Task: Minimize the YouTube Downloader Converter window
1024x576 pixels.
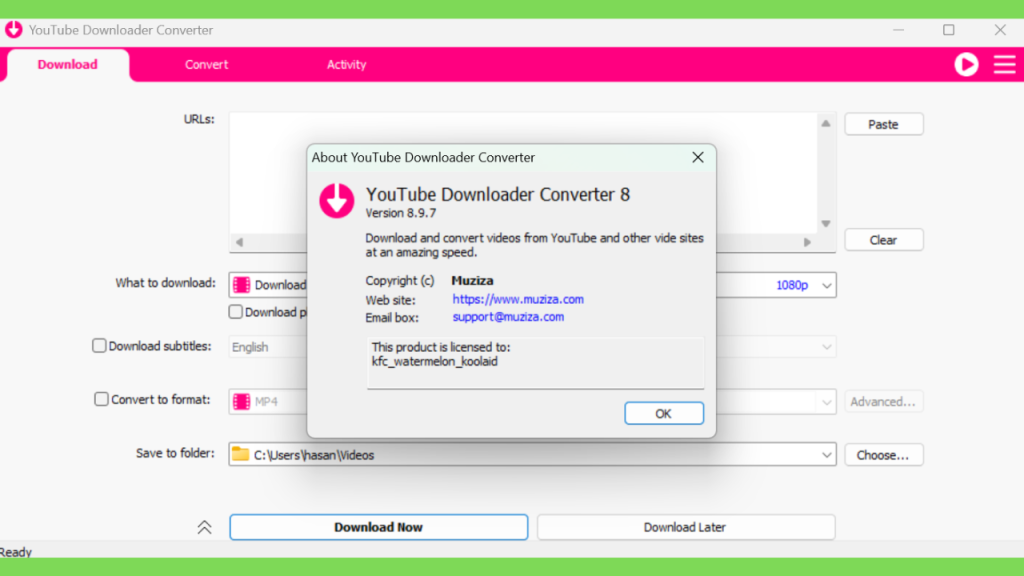Action: pos(899,30)
